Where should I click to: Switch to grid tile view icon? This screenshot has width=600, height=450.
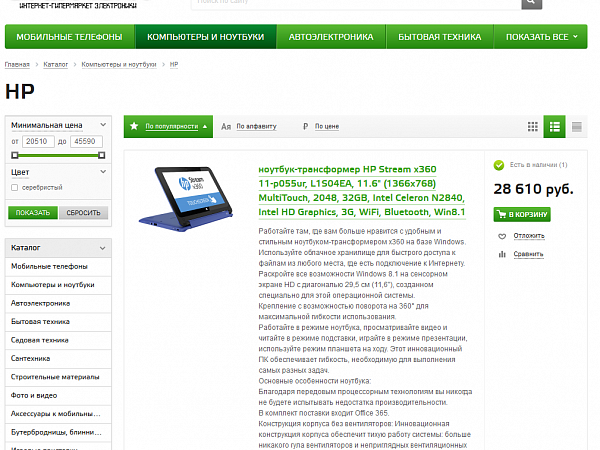[x=533, y=127]
